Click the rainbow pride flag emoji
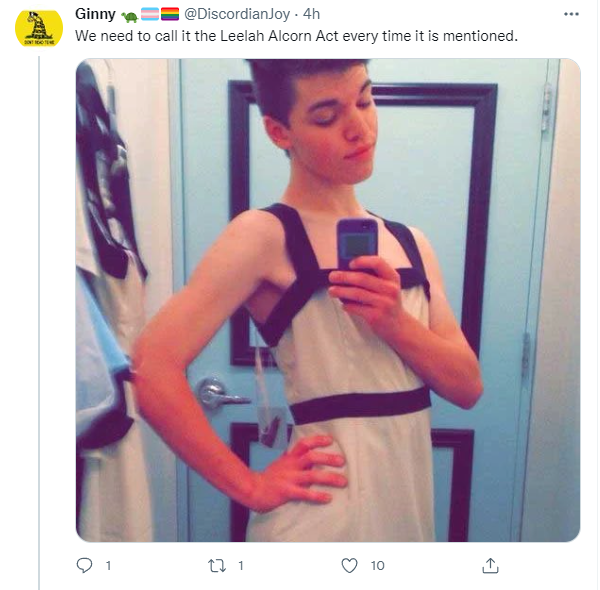 [170, 14]
